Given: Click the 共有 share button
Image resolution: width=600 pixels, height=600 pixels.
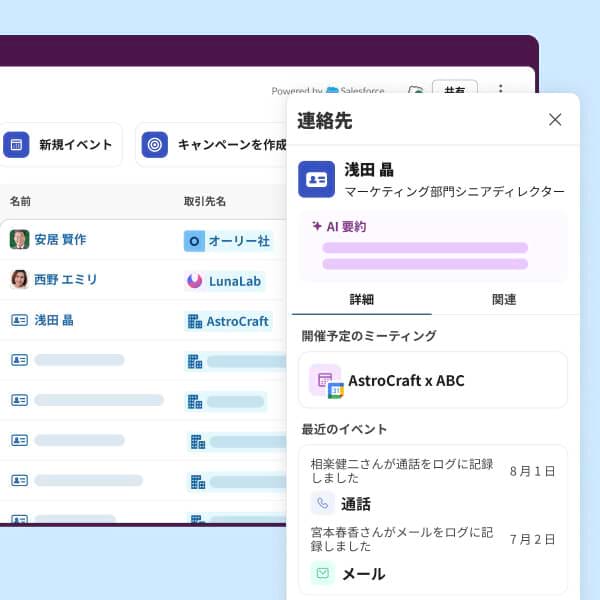Looking at the screenshot, I should coord(455,87).
